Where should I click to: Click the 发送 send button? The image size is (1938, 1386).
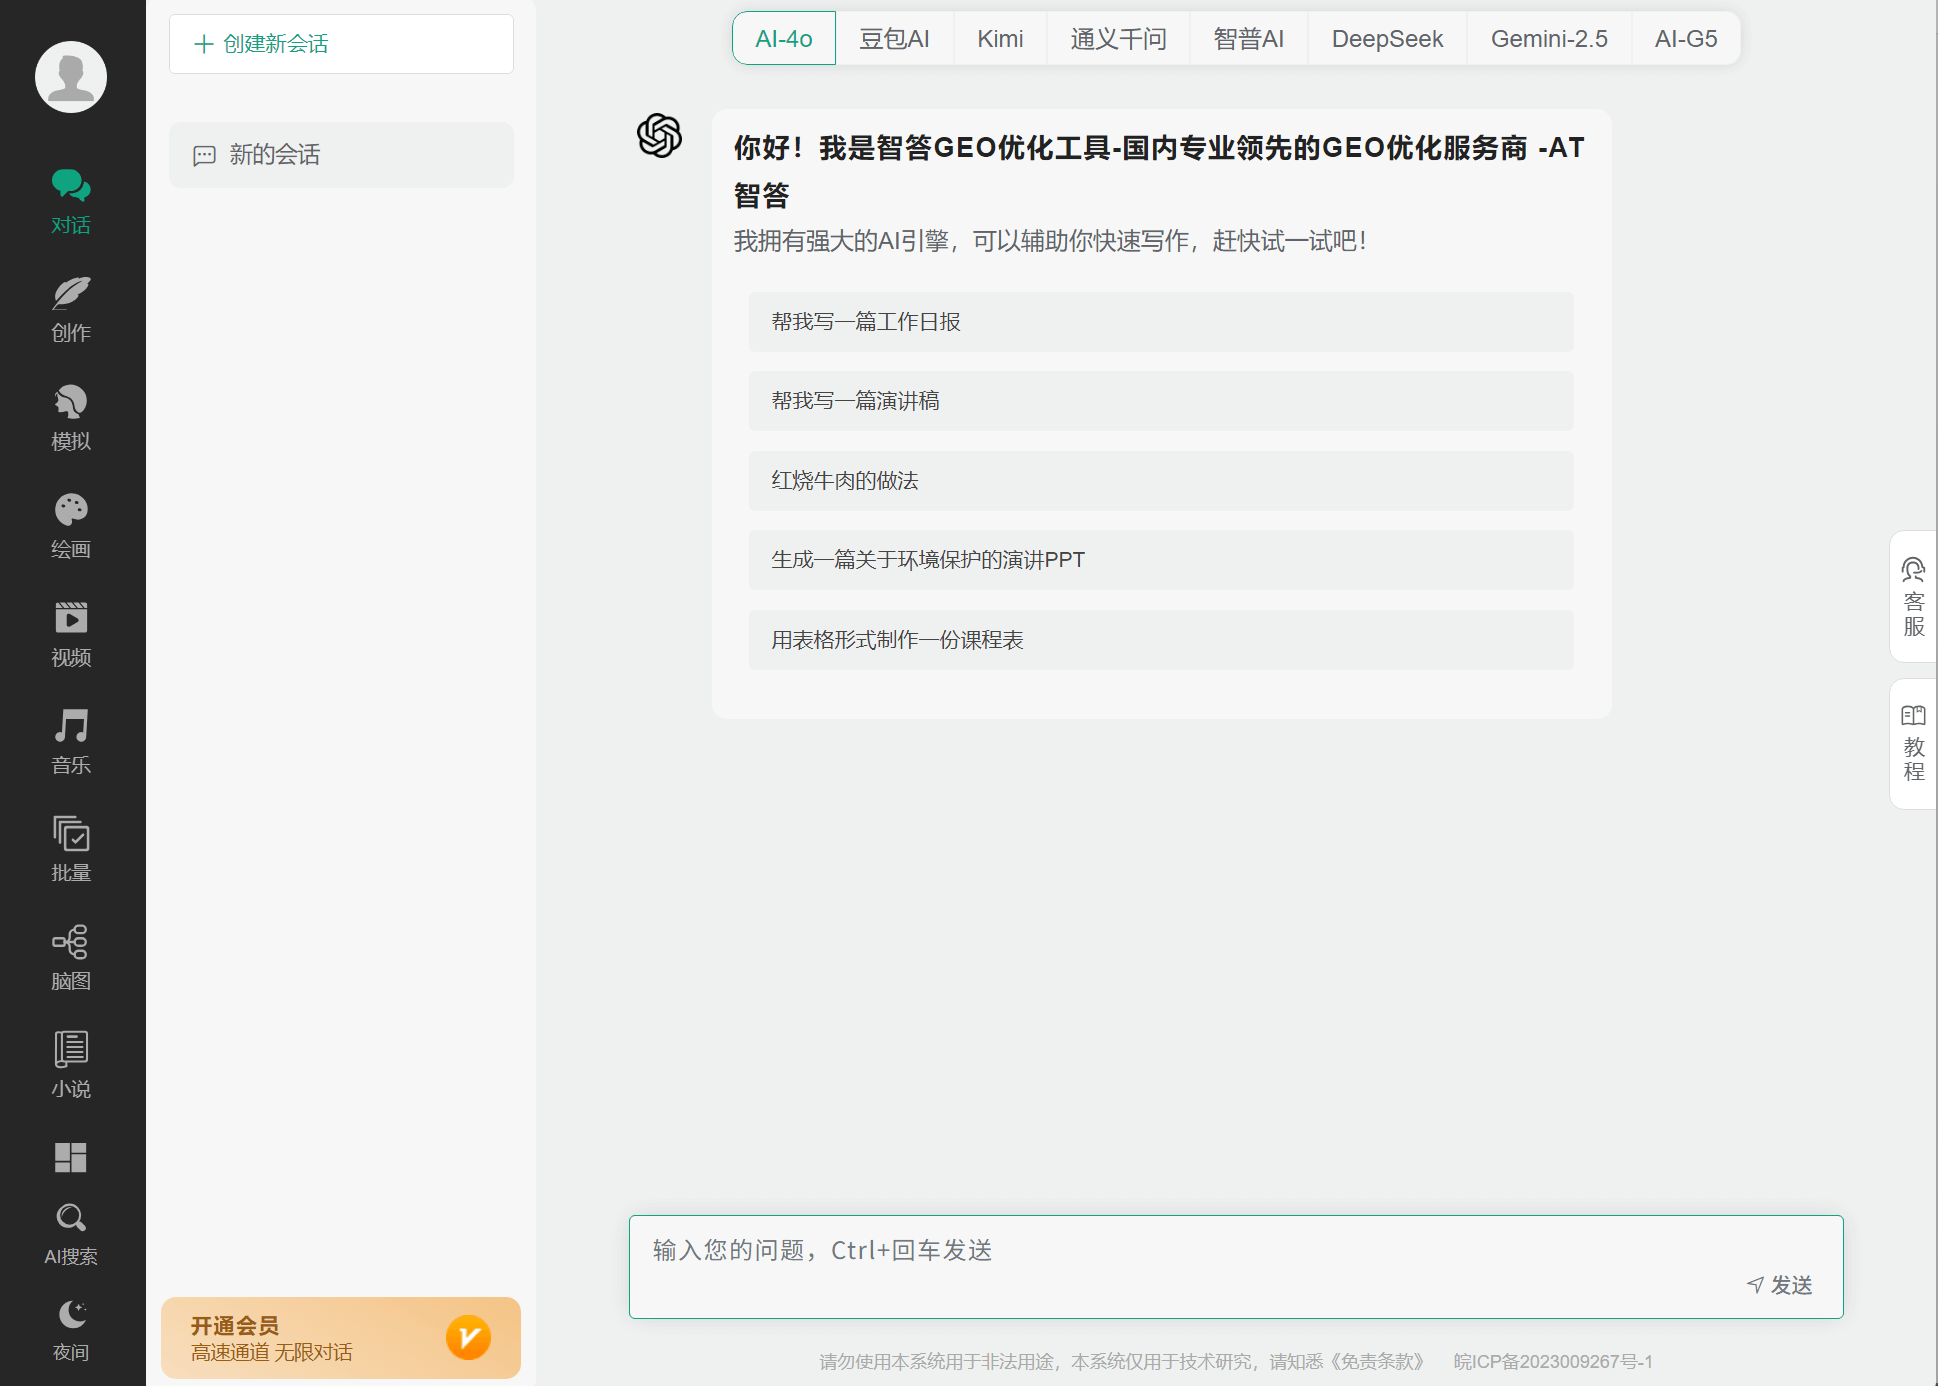(1781, 1285)
